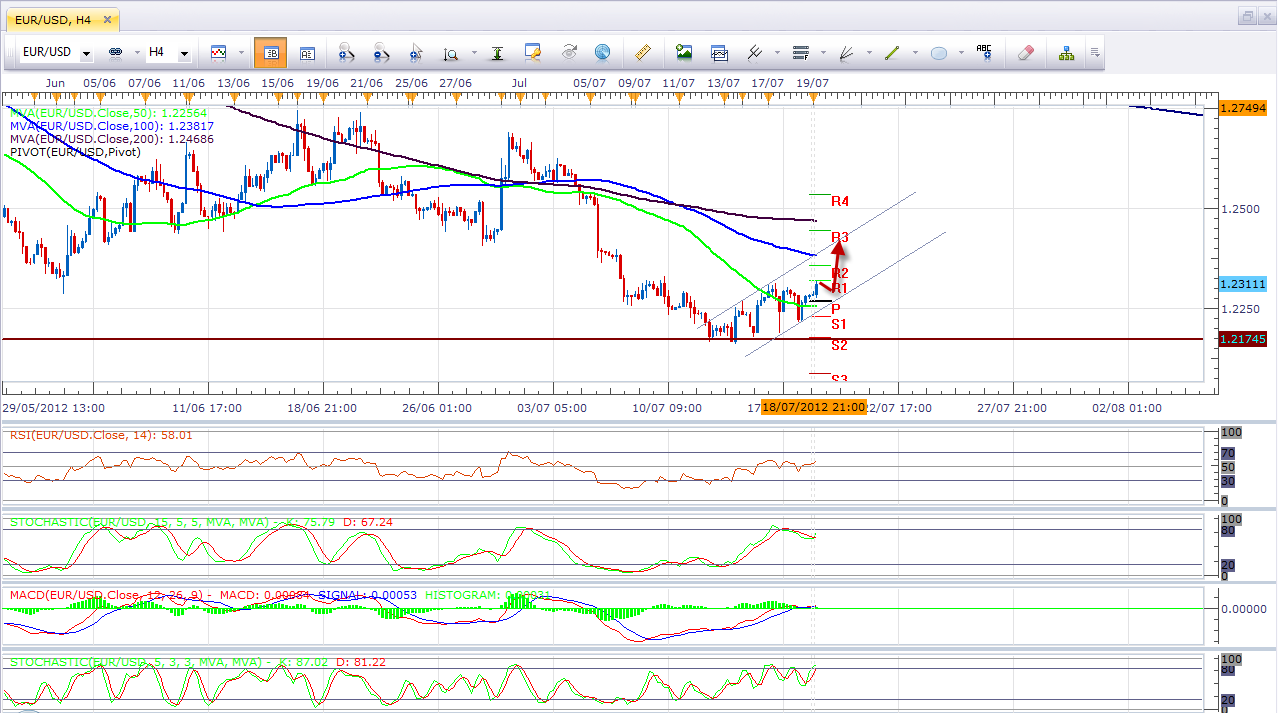Select the green trend line tool
Image resolution: width=1278 pixels, height=713 pixels.
[x=893, y=52]
